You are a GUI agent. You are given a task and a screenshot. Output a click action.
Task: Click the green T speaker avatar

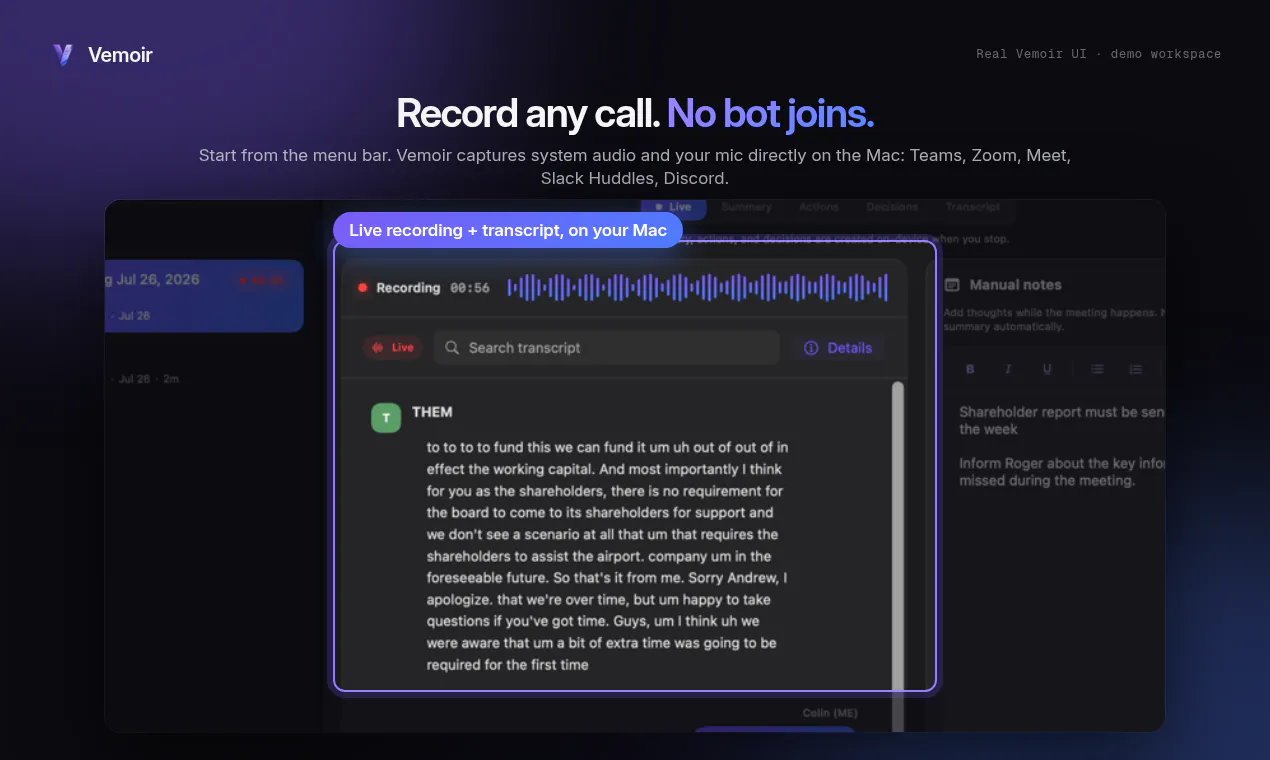point(386,419)
